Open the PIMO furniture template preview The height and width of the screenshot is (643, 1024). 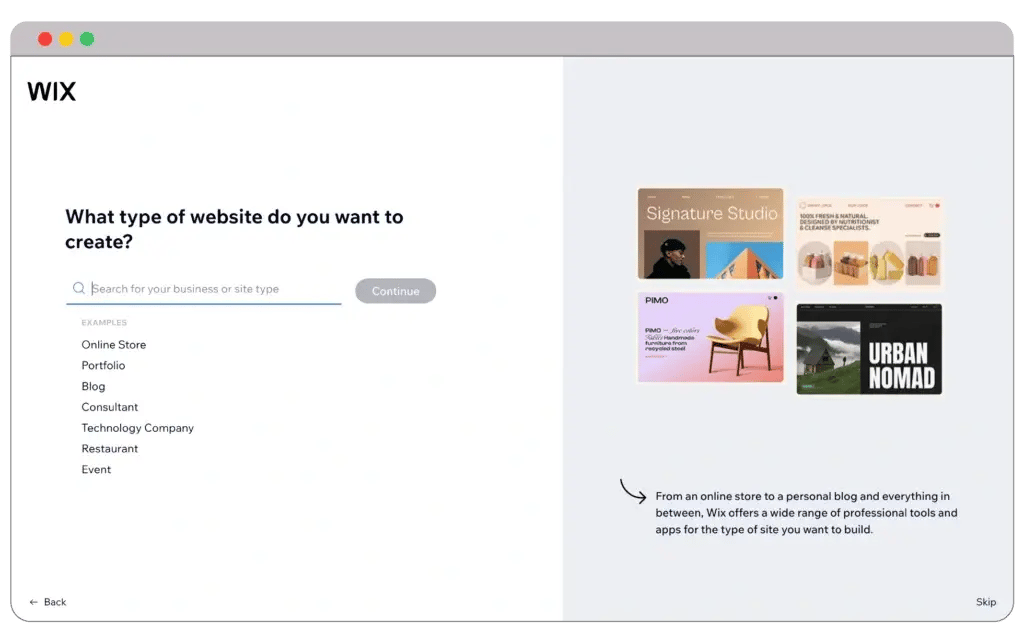click(710, 337)
